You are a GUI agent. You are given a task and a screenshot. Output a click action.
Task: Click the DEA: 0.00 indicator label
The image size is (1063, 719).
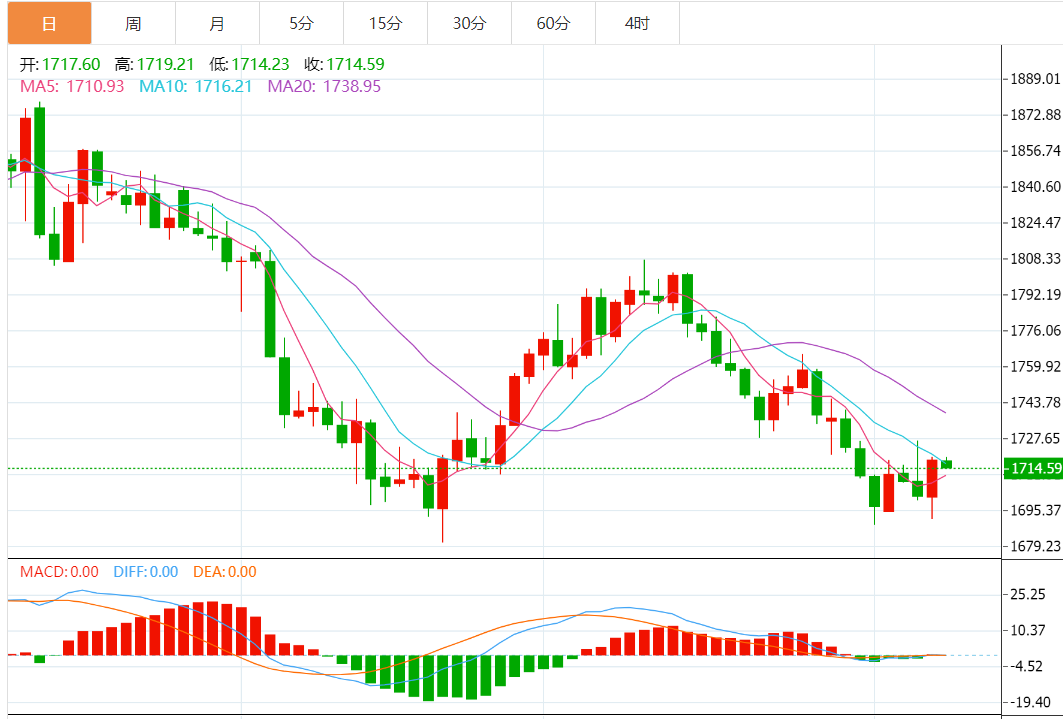225,571
